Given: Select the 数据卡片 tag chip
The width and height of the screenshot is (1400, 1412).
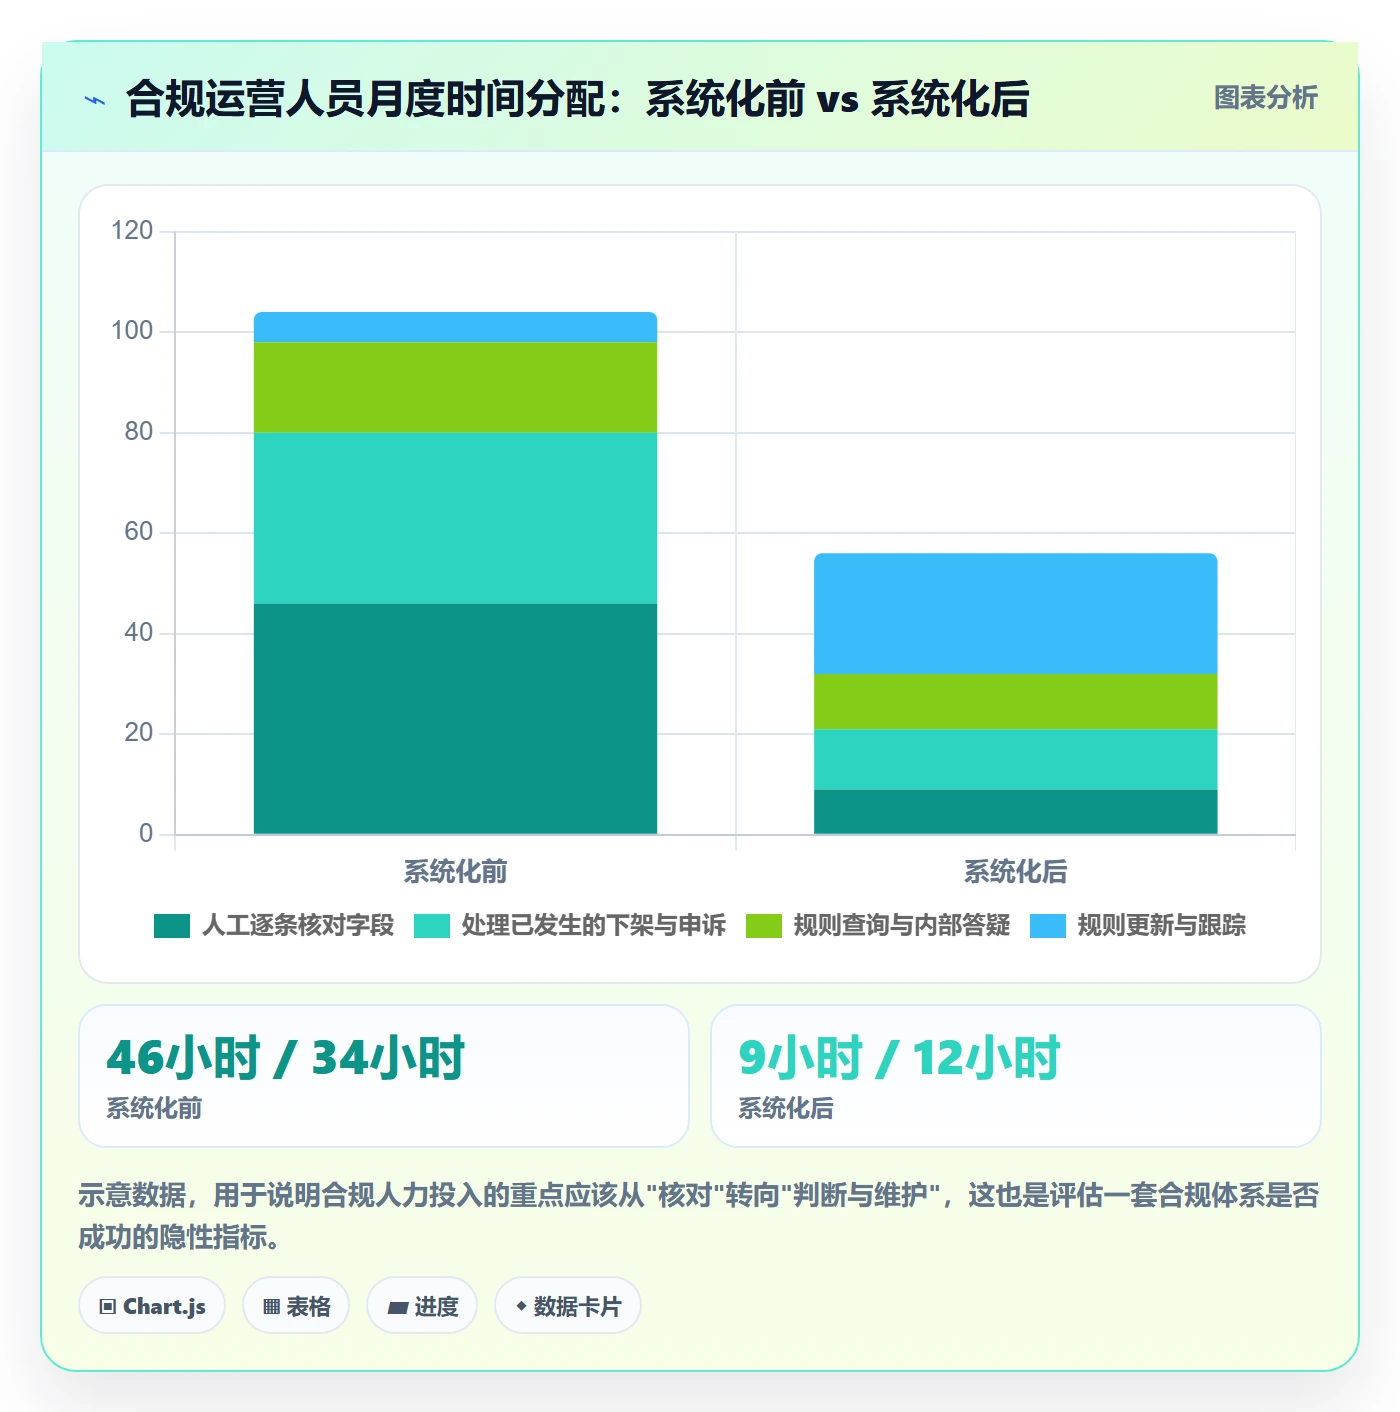Looking at the screenshot, I should point(568,1306).
